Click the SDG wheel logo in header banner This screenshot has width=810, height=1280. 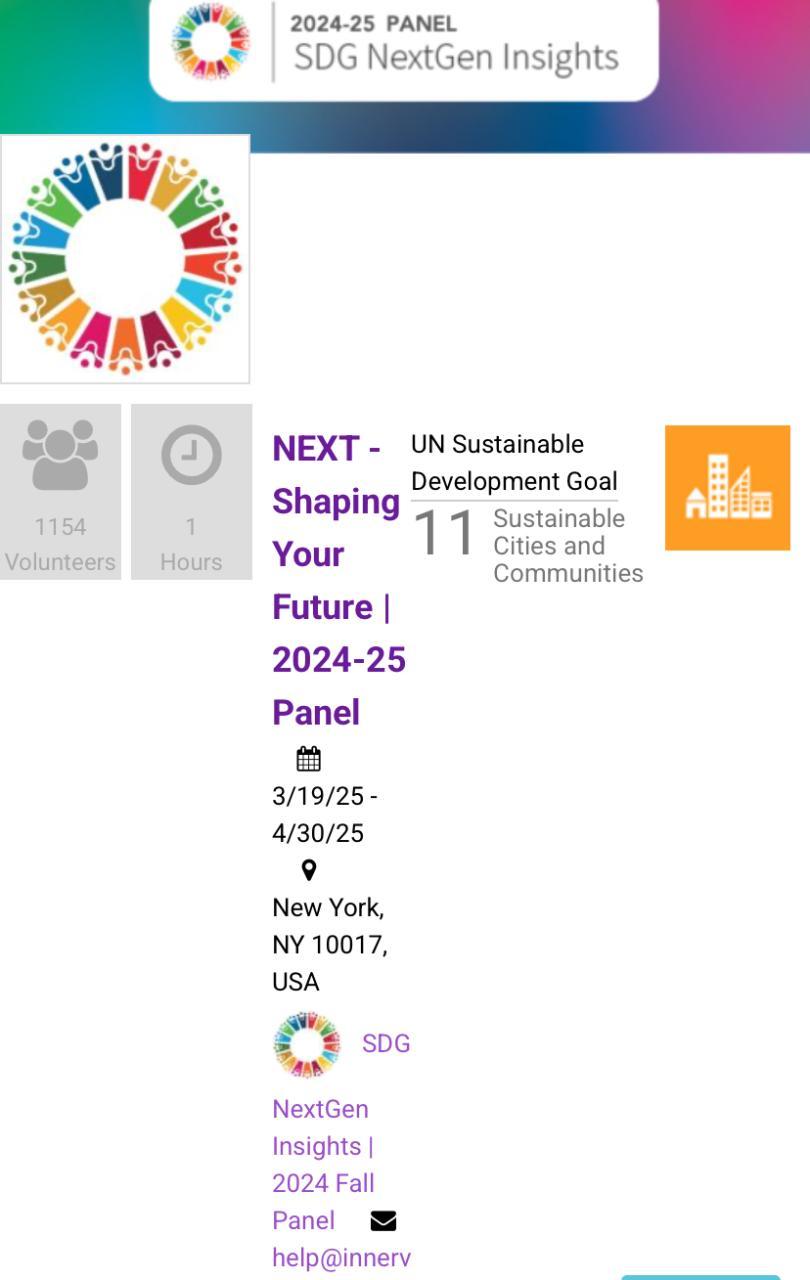(210, 42)
